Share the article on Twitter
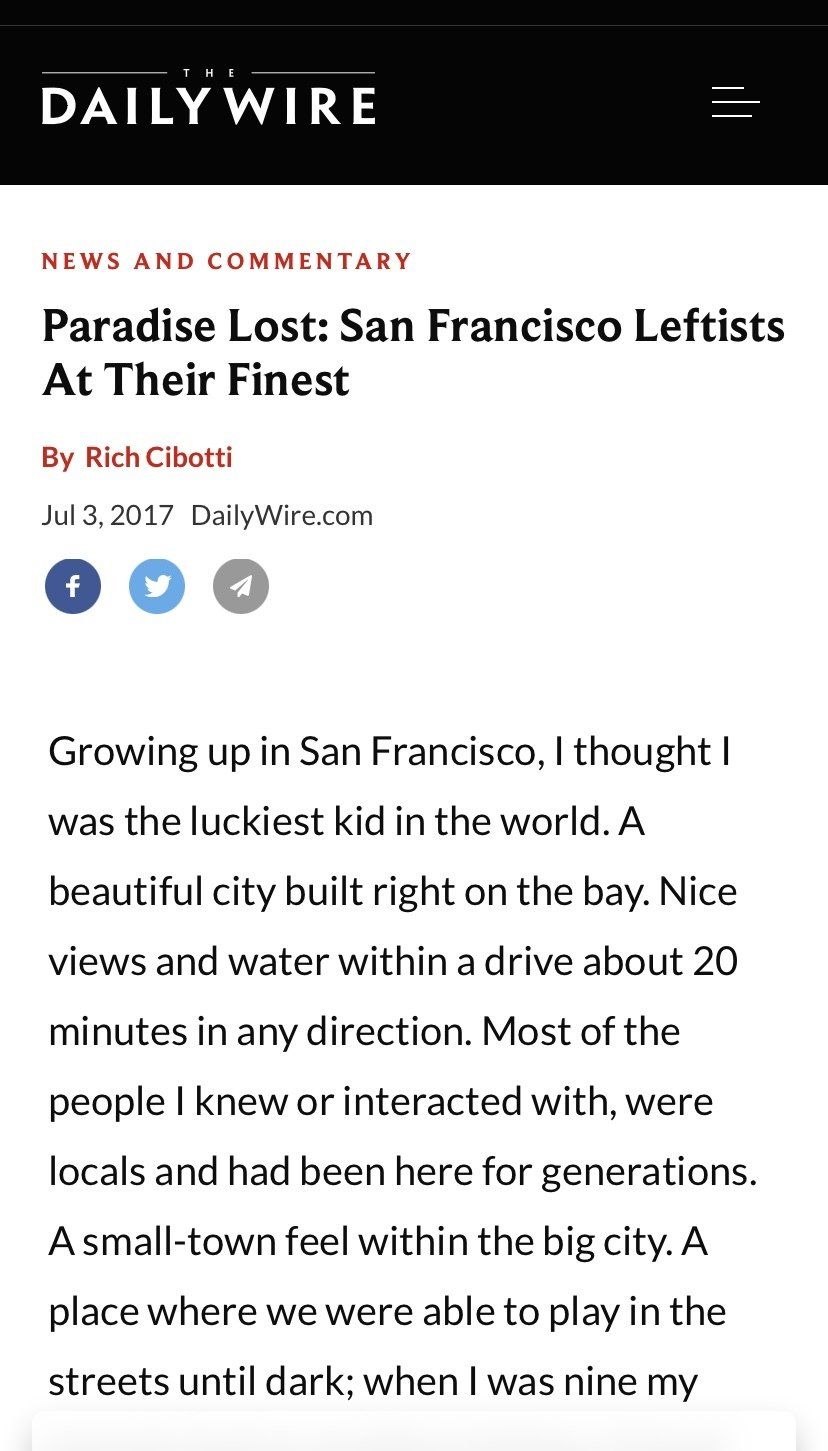This screenshot has height=1451, width=828. click(x=157, y=586)
